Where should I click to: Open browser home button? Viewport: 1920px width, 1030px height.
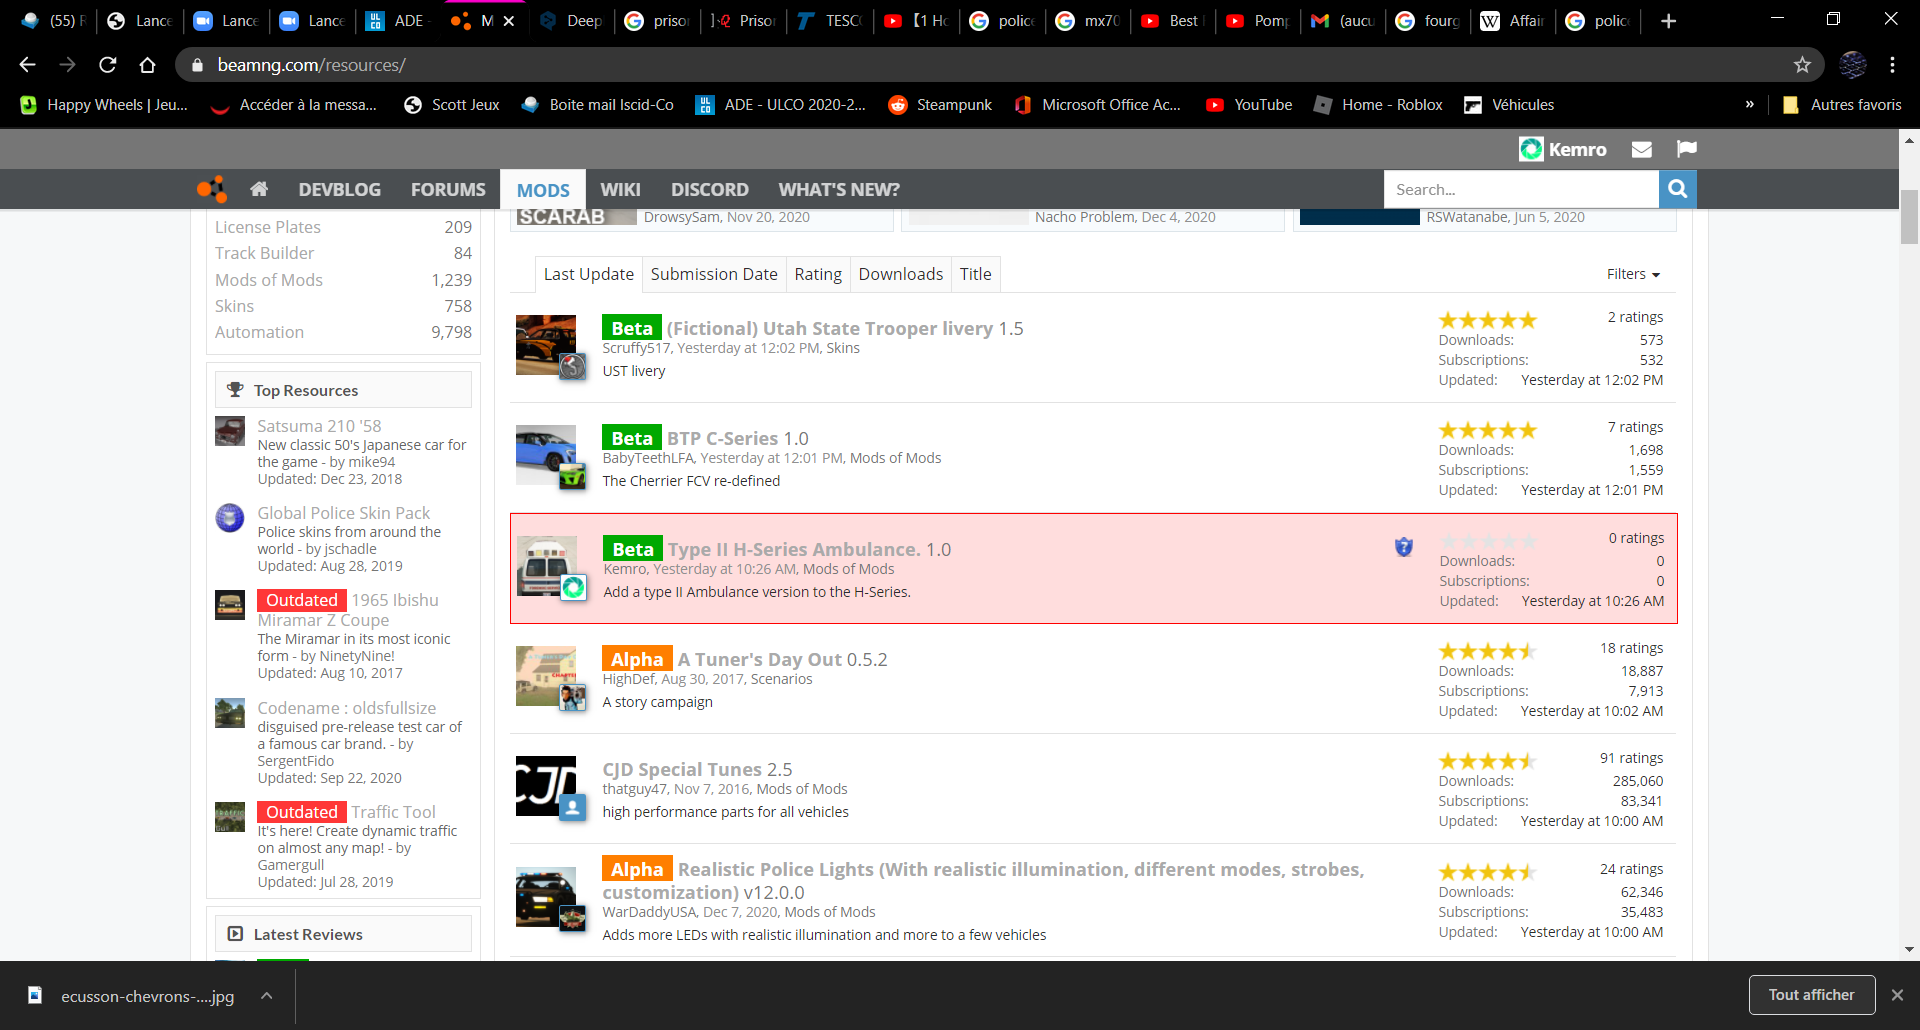click(147, 65)
